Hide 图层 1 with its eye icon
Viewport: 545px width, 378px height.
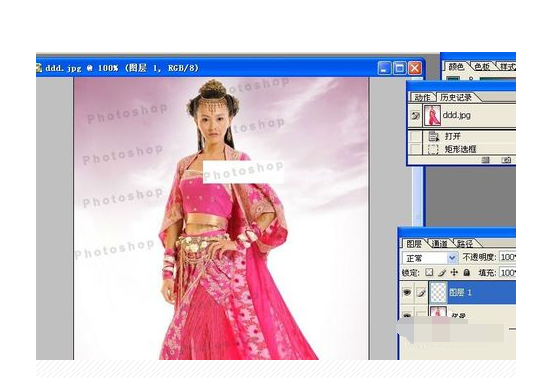point(407,292)
